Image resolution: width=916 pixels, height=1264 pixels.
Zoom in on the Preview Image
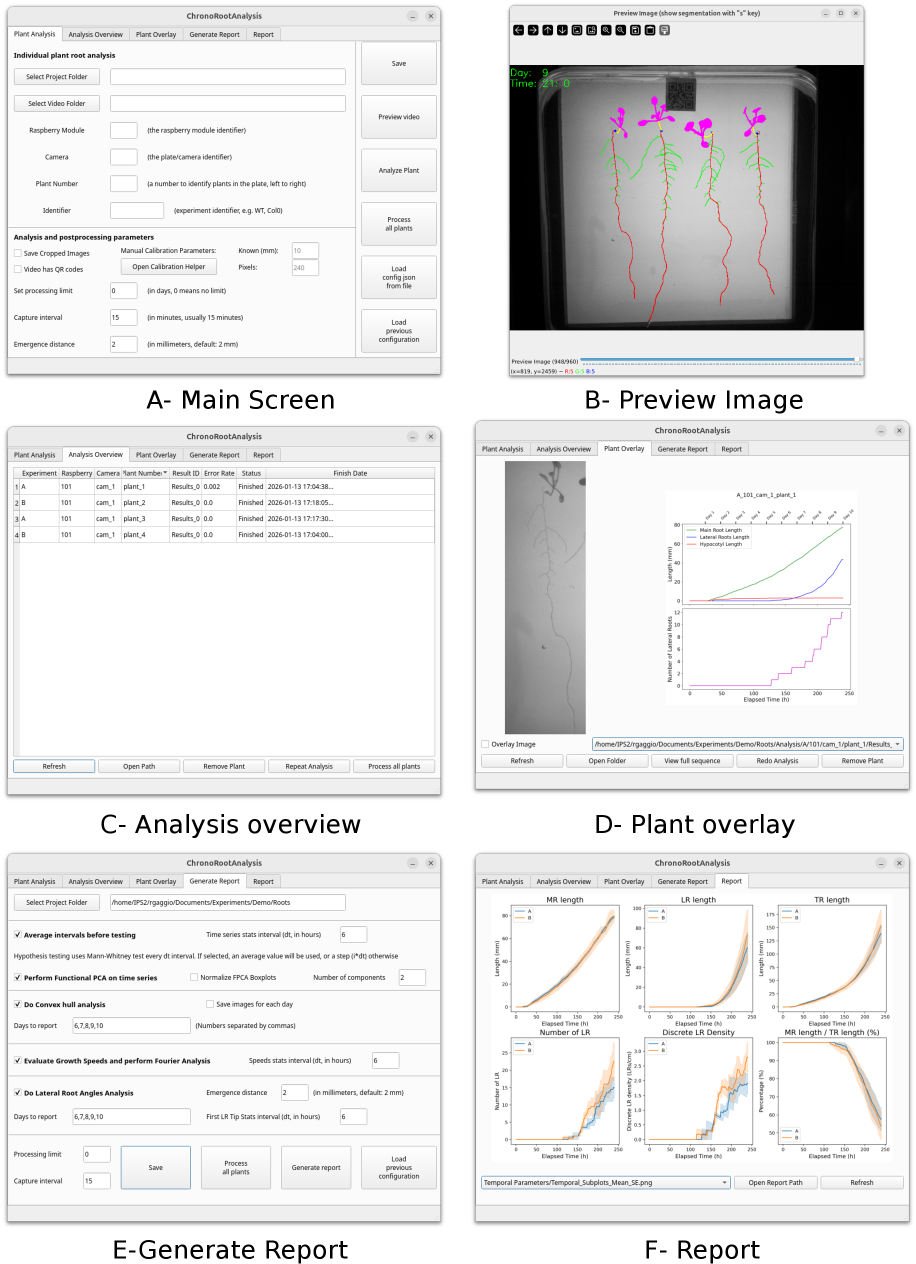606,31
